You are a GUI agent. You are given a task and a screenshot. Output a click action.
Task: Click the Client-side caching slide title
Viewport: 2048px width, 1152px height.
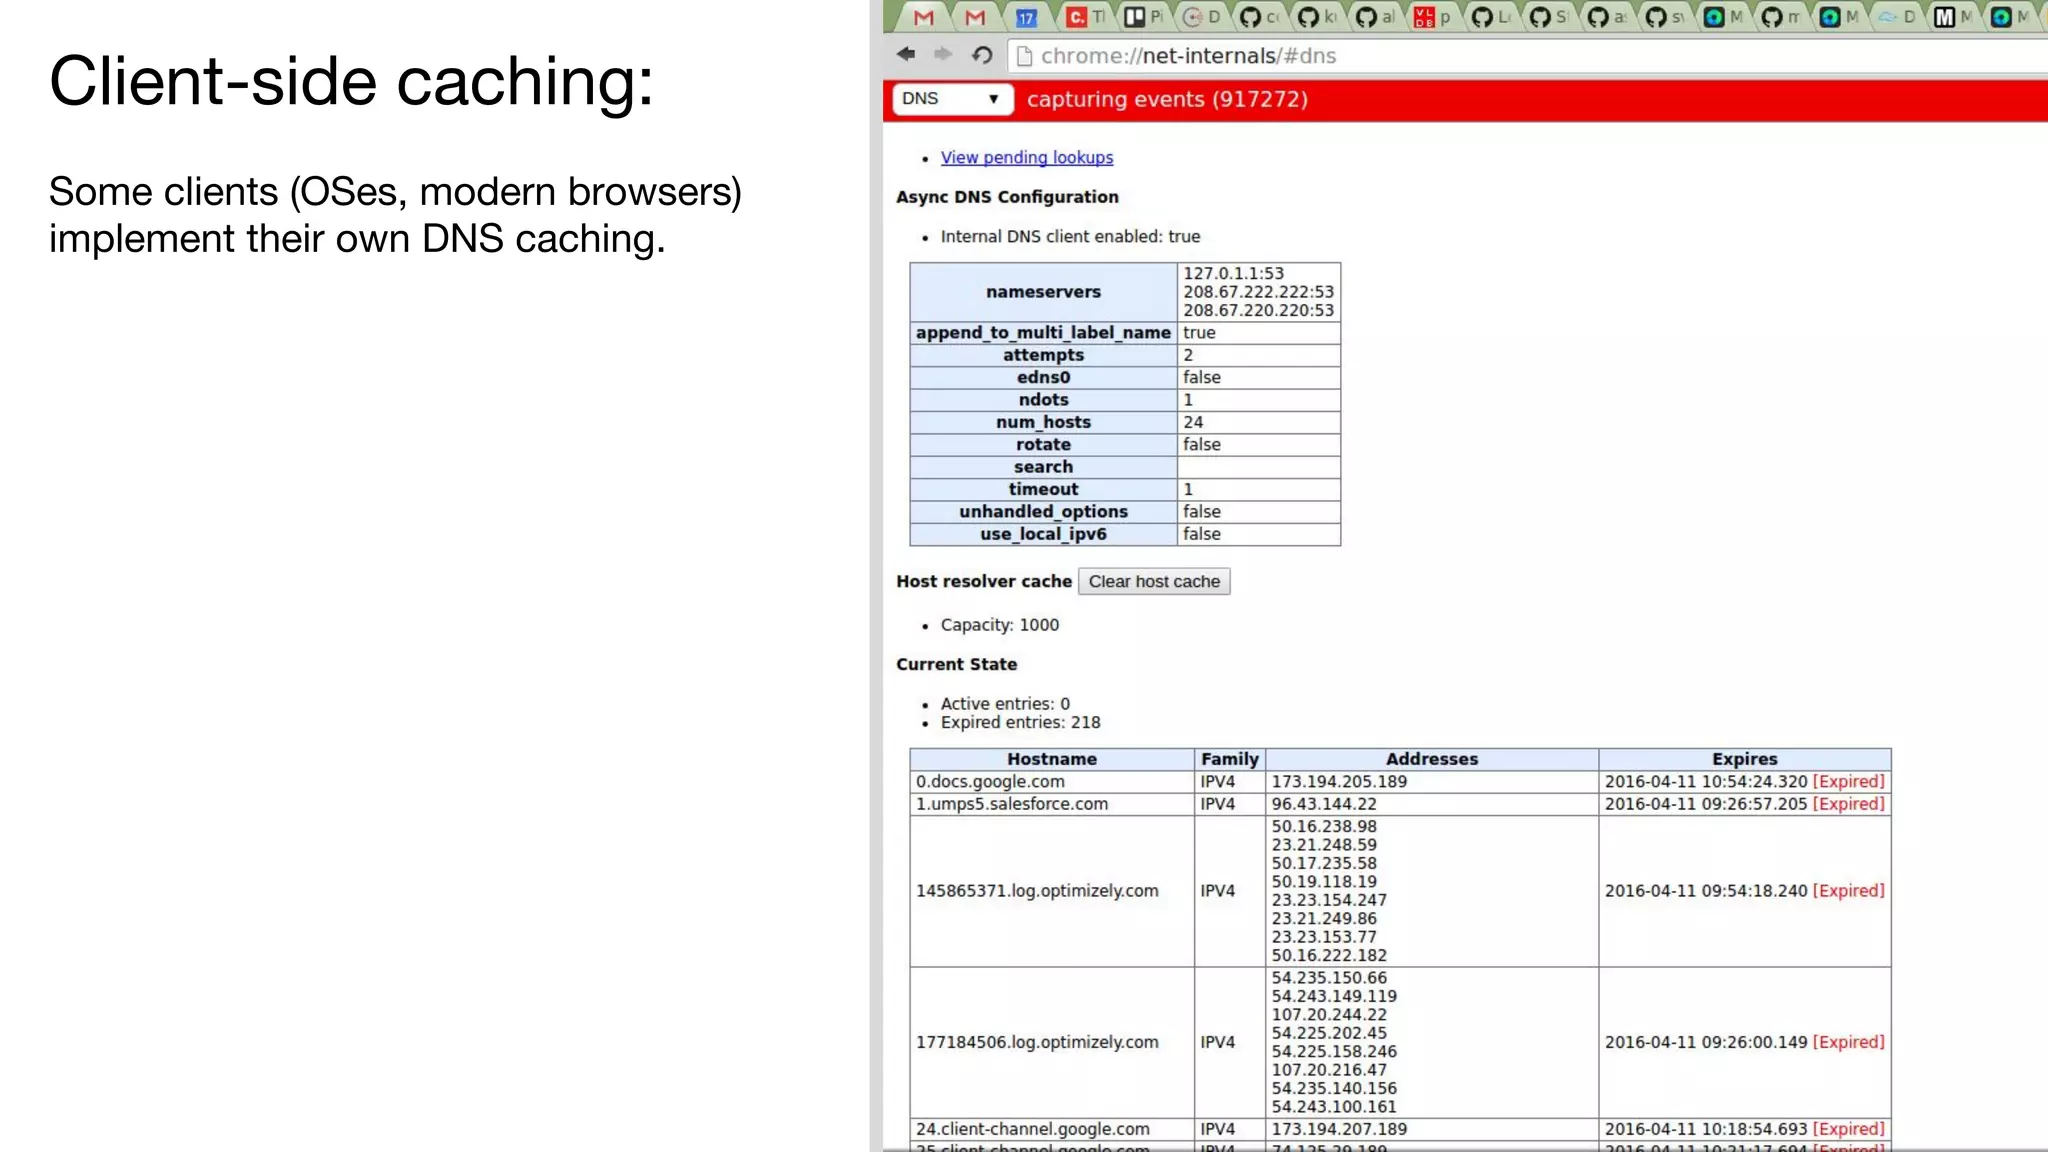[x=351, y=81]
